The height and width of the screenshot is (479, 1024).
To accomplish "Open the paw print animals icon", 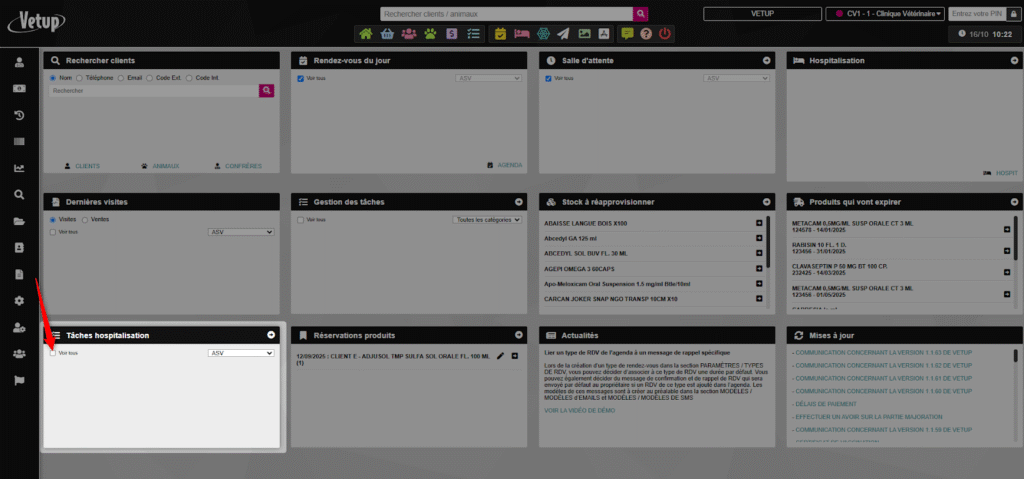I will point(430,33).
